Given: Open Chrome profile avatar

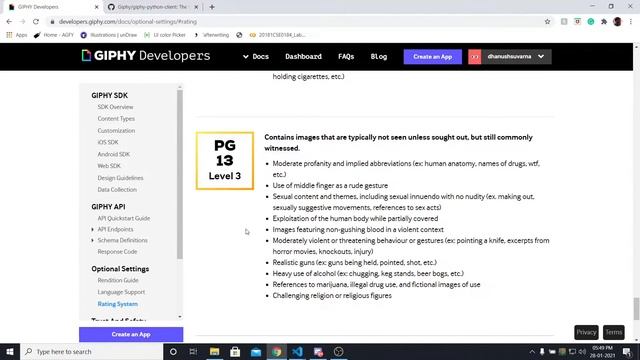Looking at the screenshot, I should (617, 22).
